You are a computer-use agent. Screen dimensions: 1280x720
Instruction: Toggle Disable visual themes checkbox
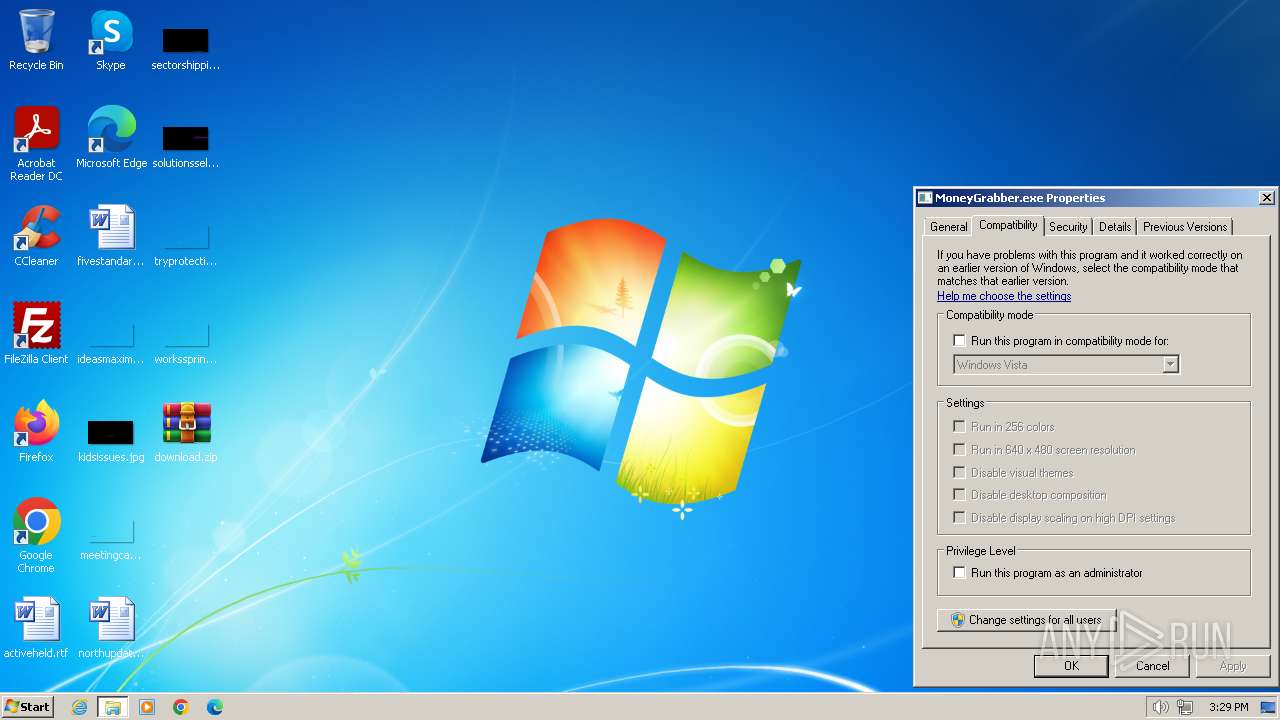(x=959, y=473)
